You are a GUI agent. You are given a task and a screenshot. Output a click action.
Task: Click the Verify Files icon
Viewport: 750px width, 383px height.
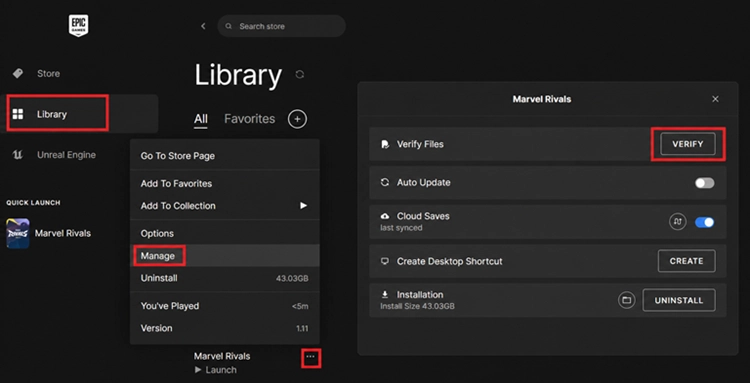[x=385, y=144]
